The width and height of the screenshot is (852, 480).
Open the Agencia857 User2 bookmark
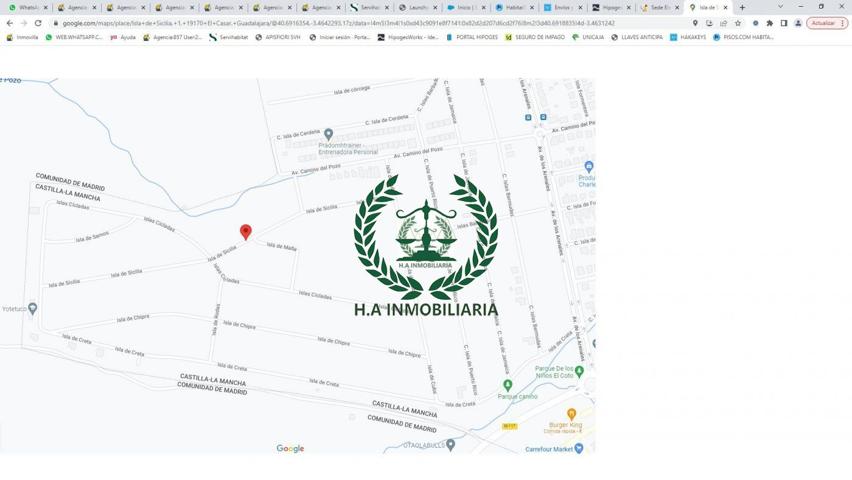(x=172, y=38)
